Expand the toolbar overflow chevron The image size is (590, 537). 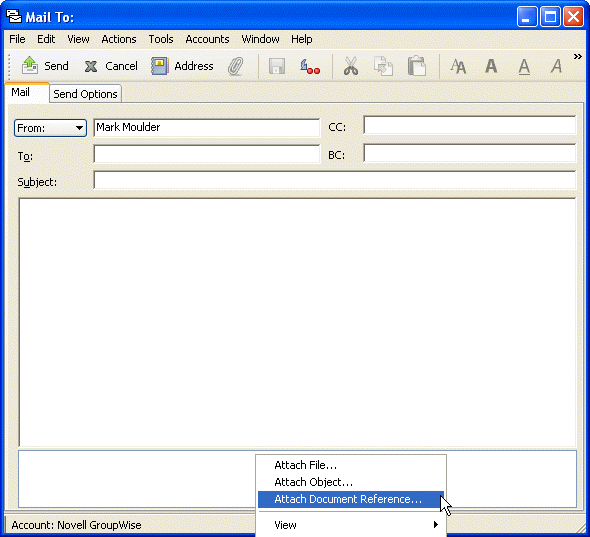[x=578, y=56]
